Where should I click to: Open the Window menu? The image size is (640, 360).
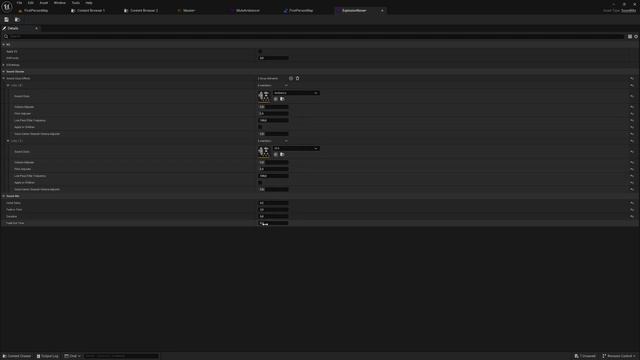click(x=60, y=3)
